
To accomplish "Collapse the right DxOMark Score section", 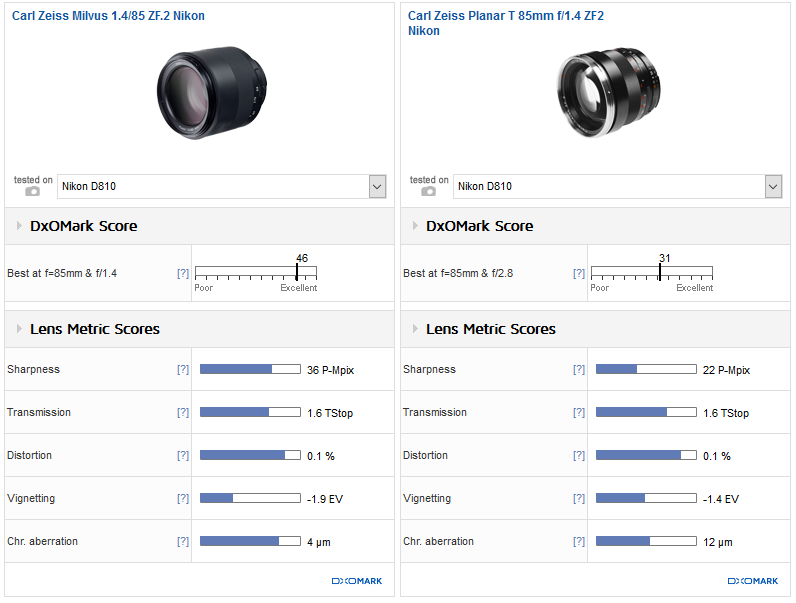I will 415,226.
